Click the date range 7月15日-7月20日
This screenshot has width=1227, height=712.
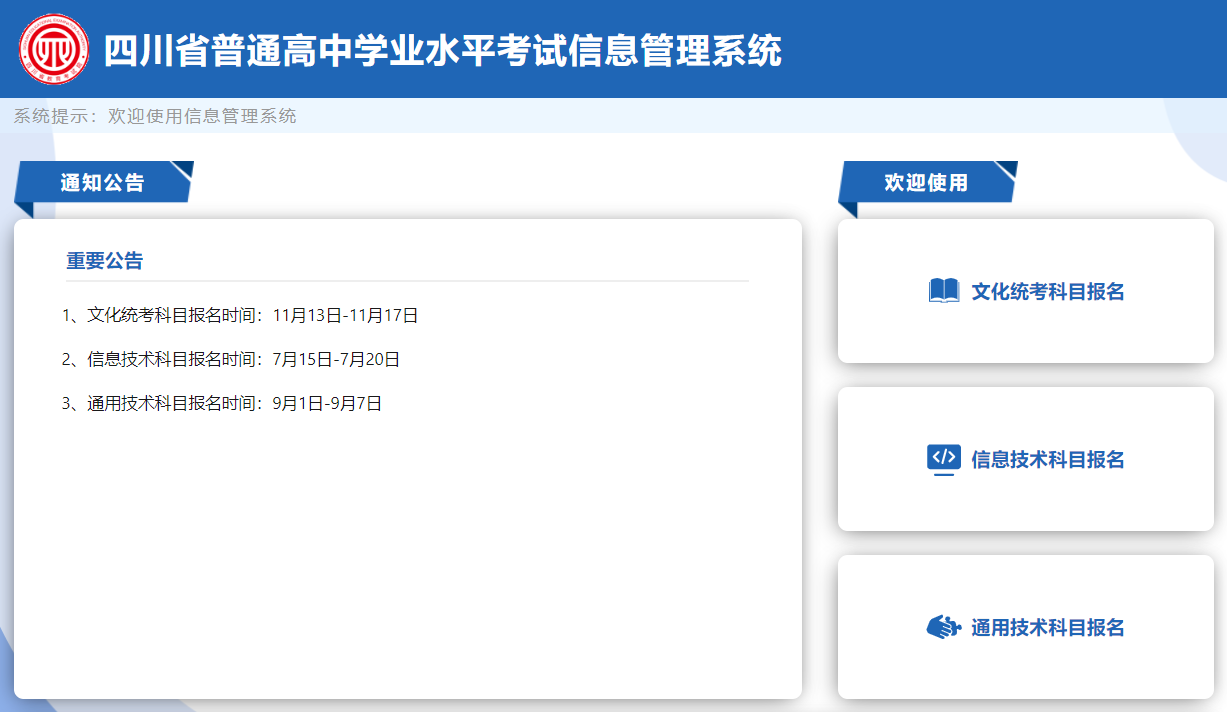pos(336,360)
